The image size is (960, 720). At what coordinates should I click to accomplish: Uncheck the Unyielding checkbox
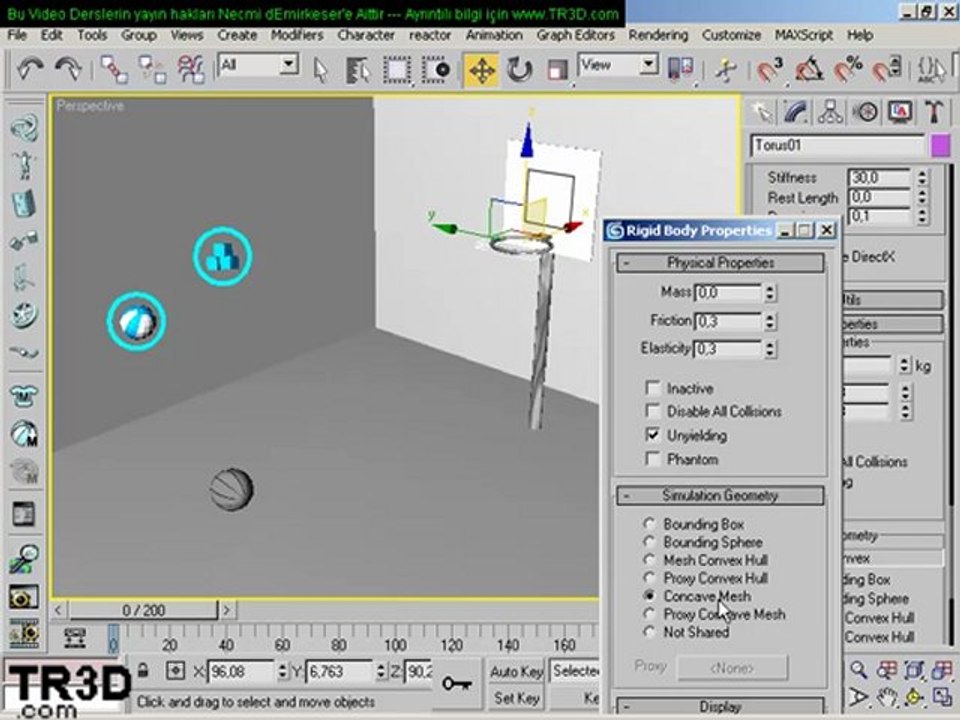coord(653,435)
